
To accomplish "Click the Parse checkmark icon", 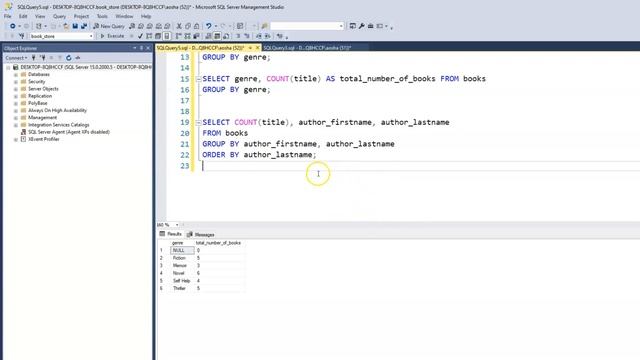I will tap(140, 36).
